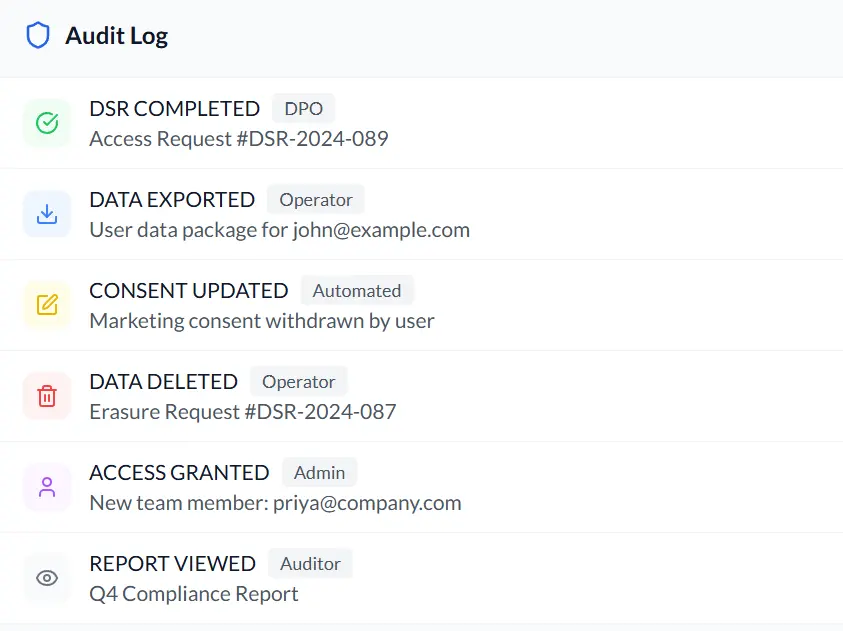Select the Audit Log header text

click(x=117, y=35)
